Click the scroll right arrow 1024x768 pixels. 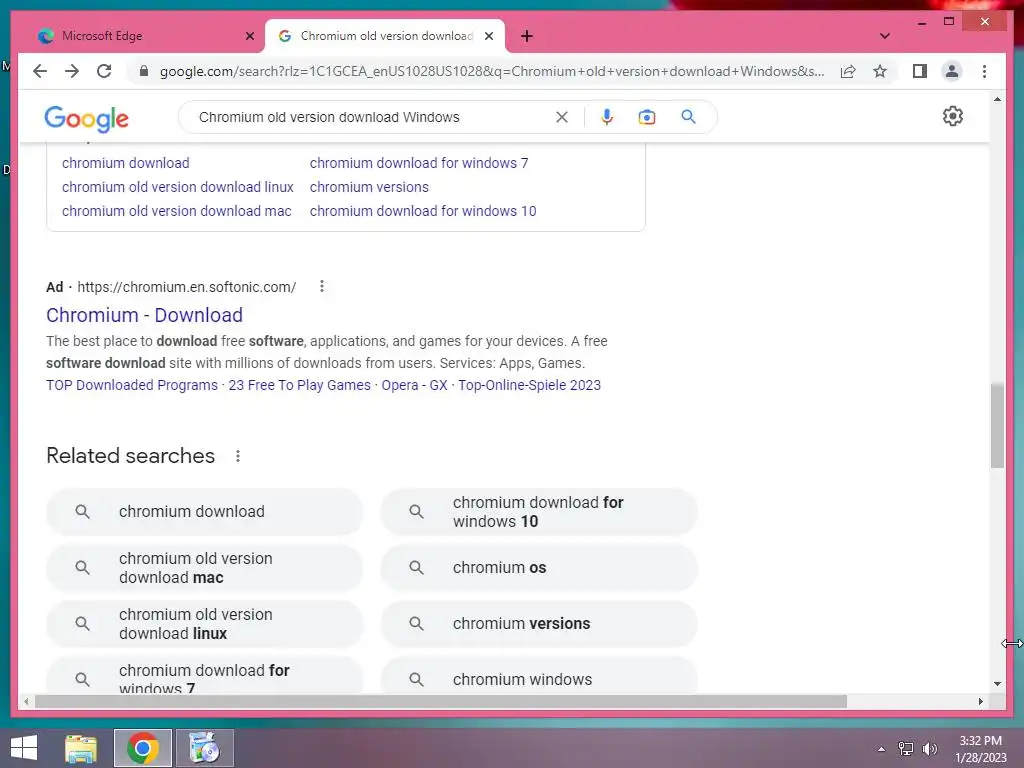coord(980,701)
